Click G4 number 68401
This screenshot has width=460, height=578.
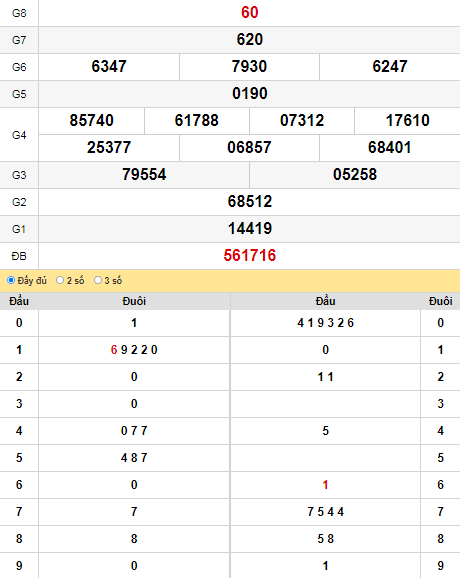[x=390, y=147]
